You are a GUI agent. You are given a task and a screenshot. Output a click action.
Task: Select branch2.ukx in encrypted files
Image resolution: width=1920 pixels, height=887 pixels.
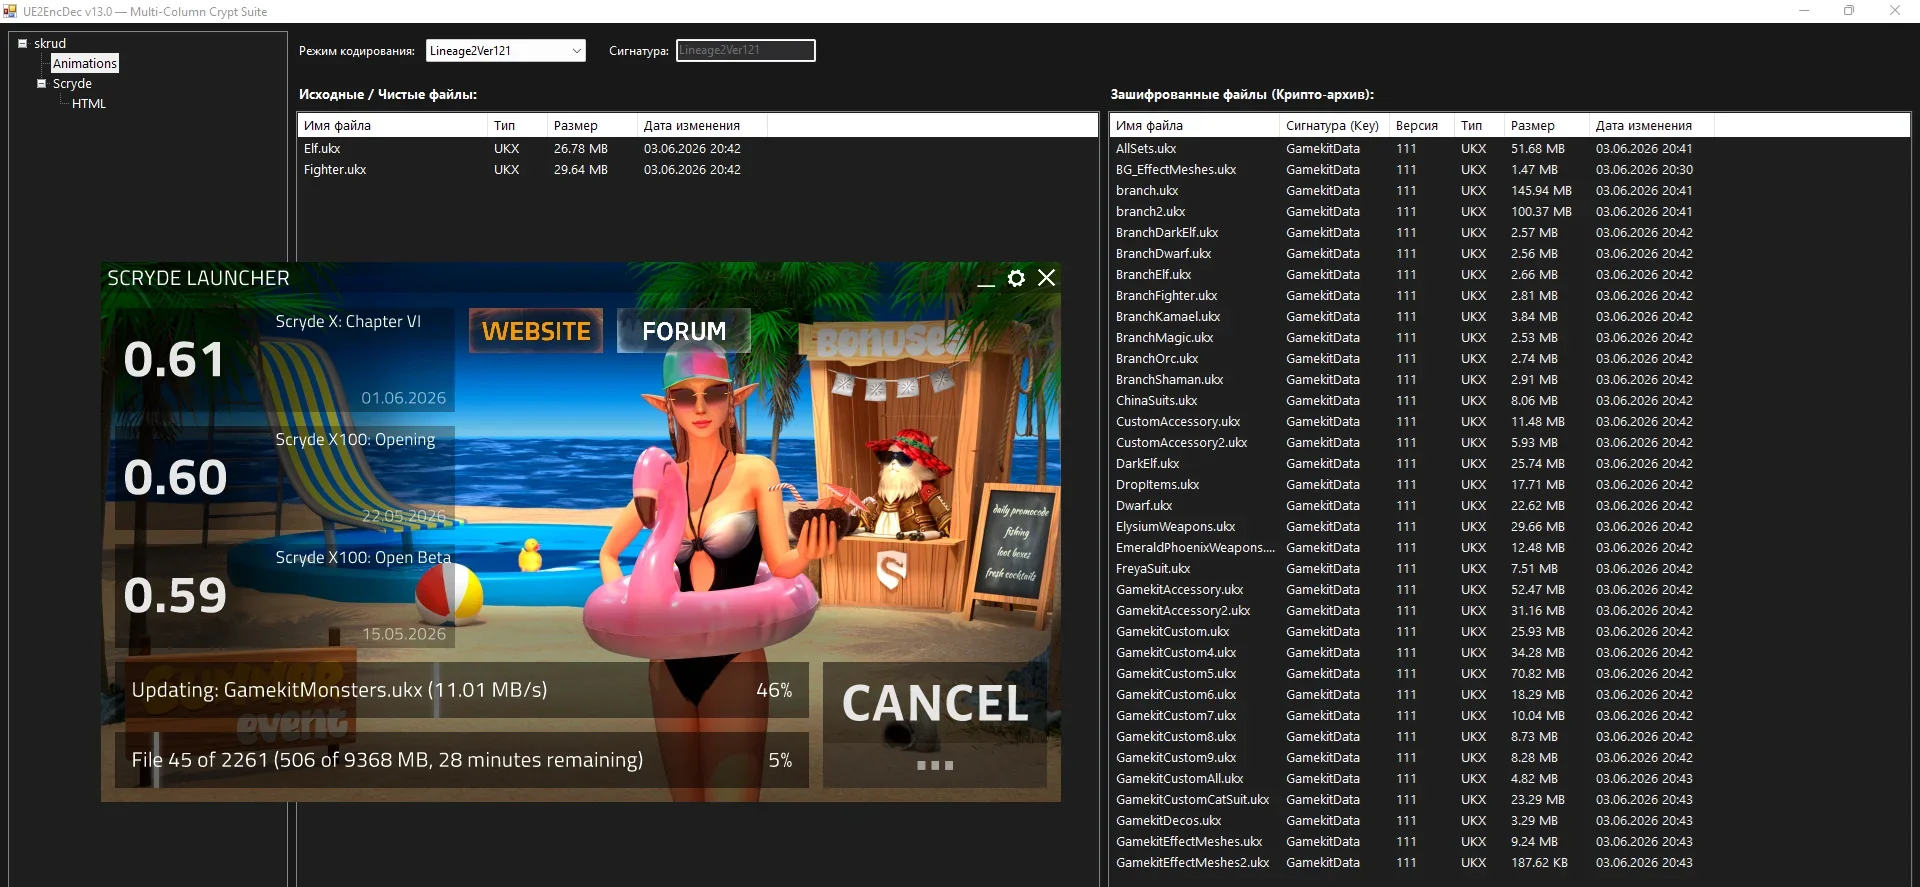click(1510, 211)
